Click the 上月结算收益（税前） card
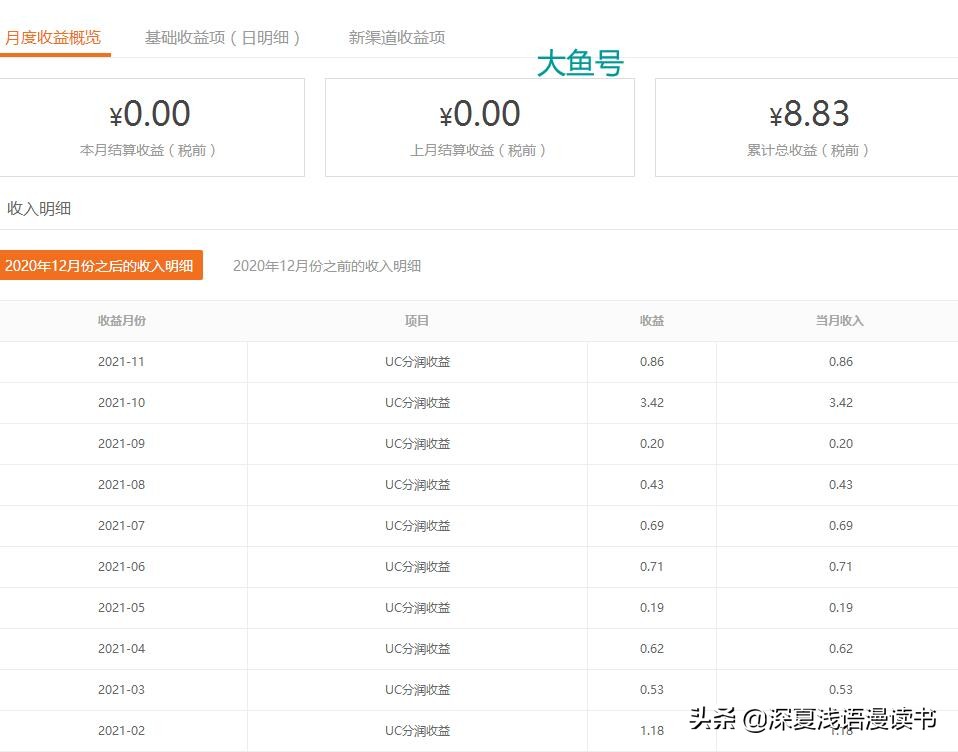The image size is (958, 752). point(481,127)
